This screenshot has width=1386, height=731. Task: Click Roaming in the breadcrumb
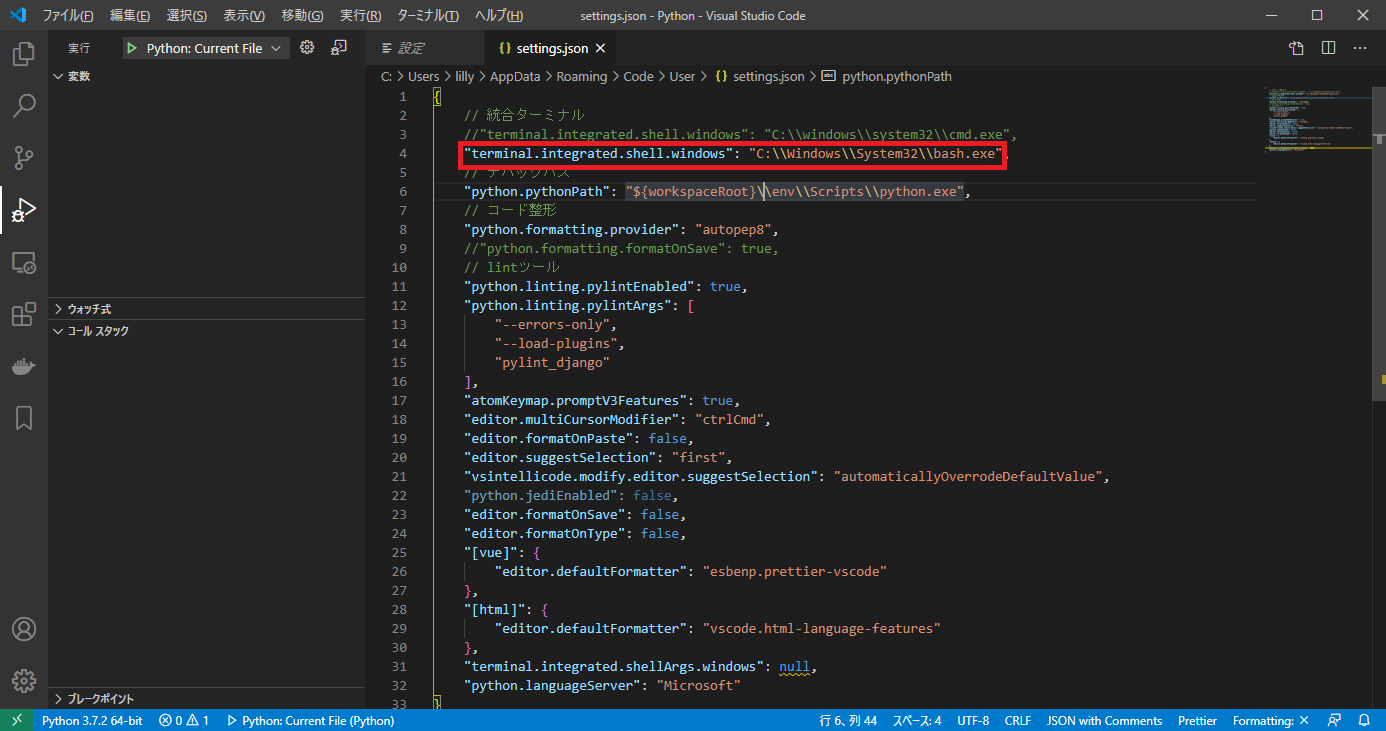(581, 76)
